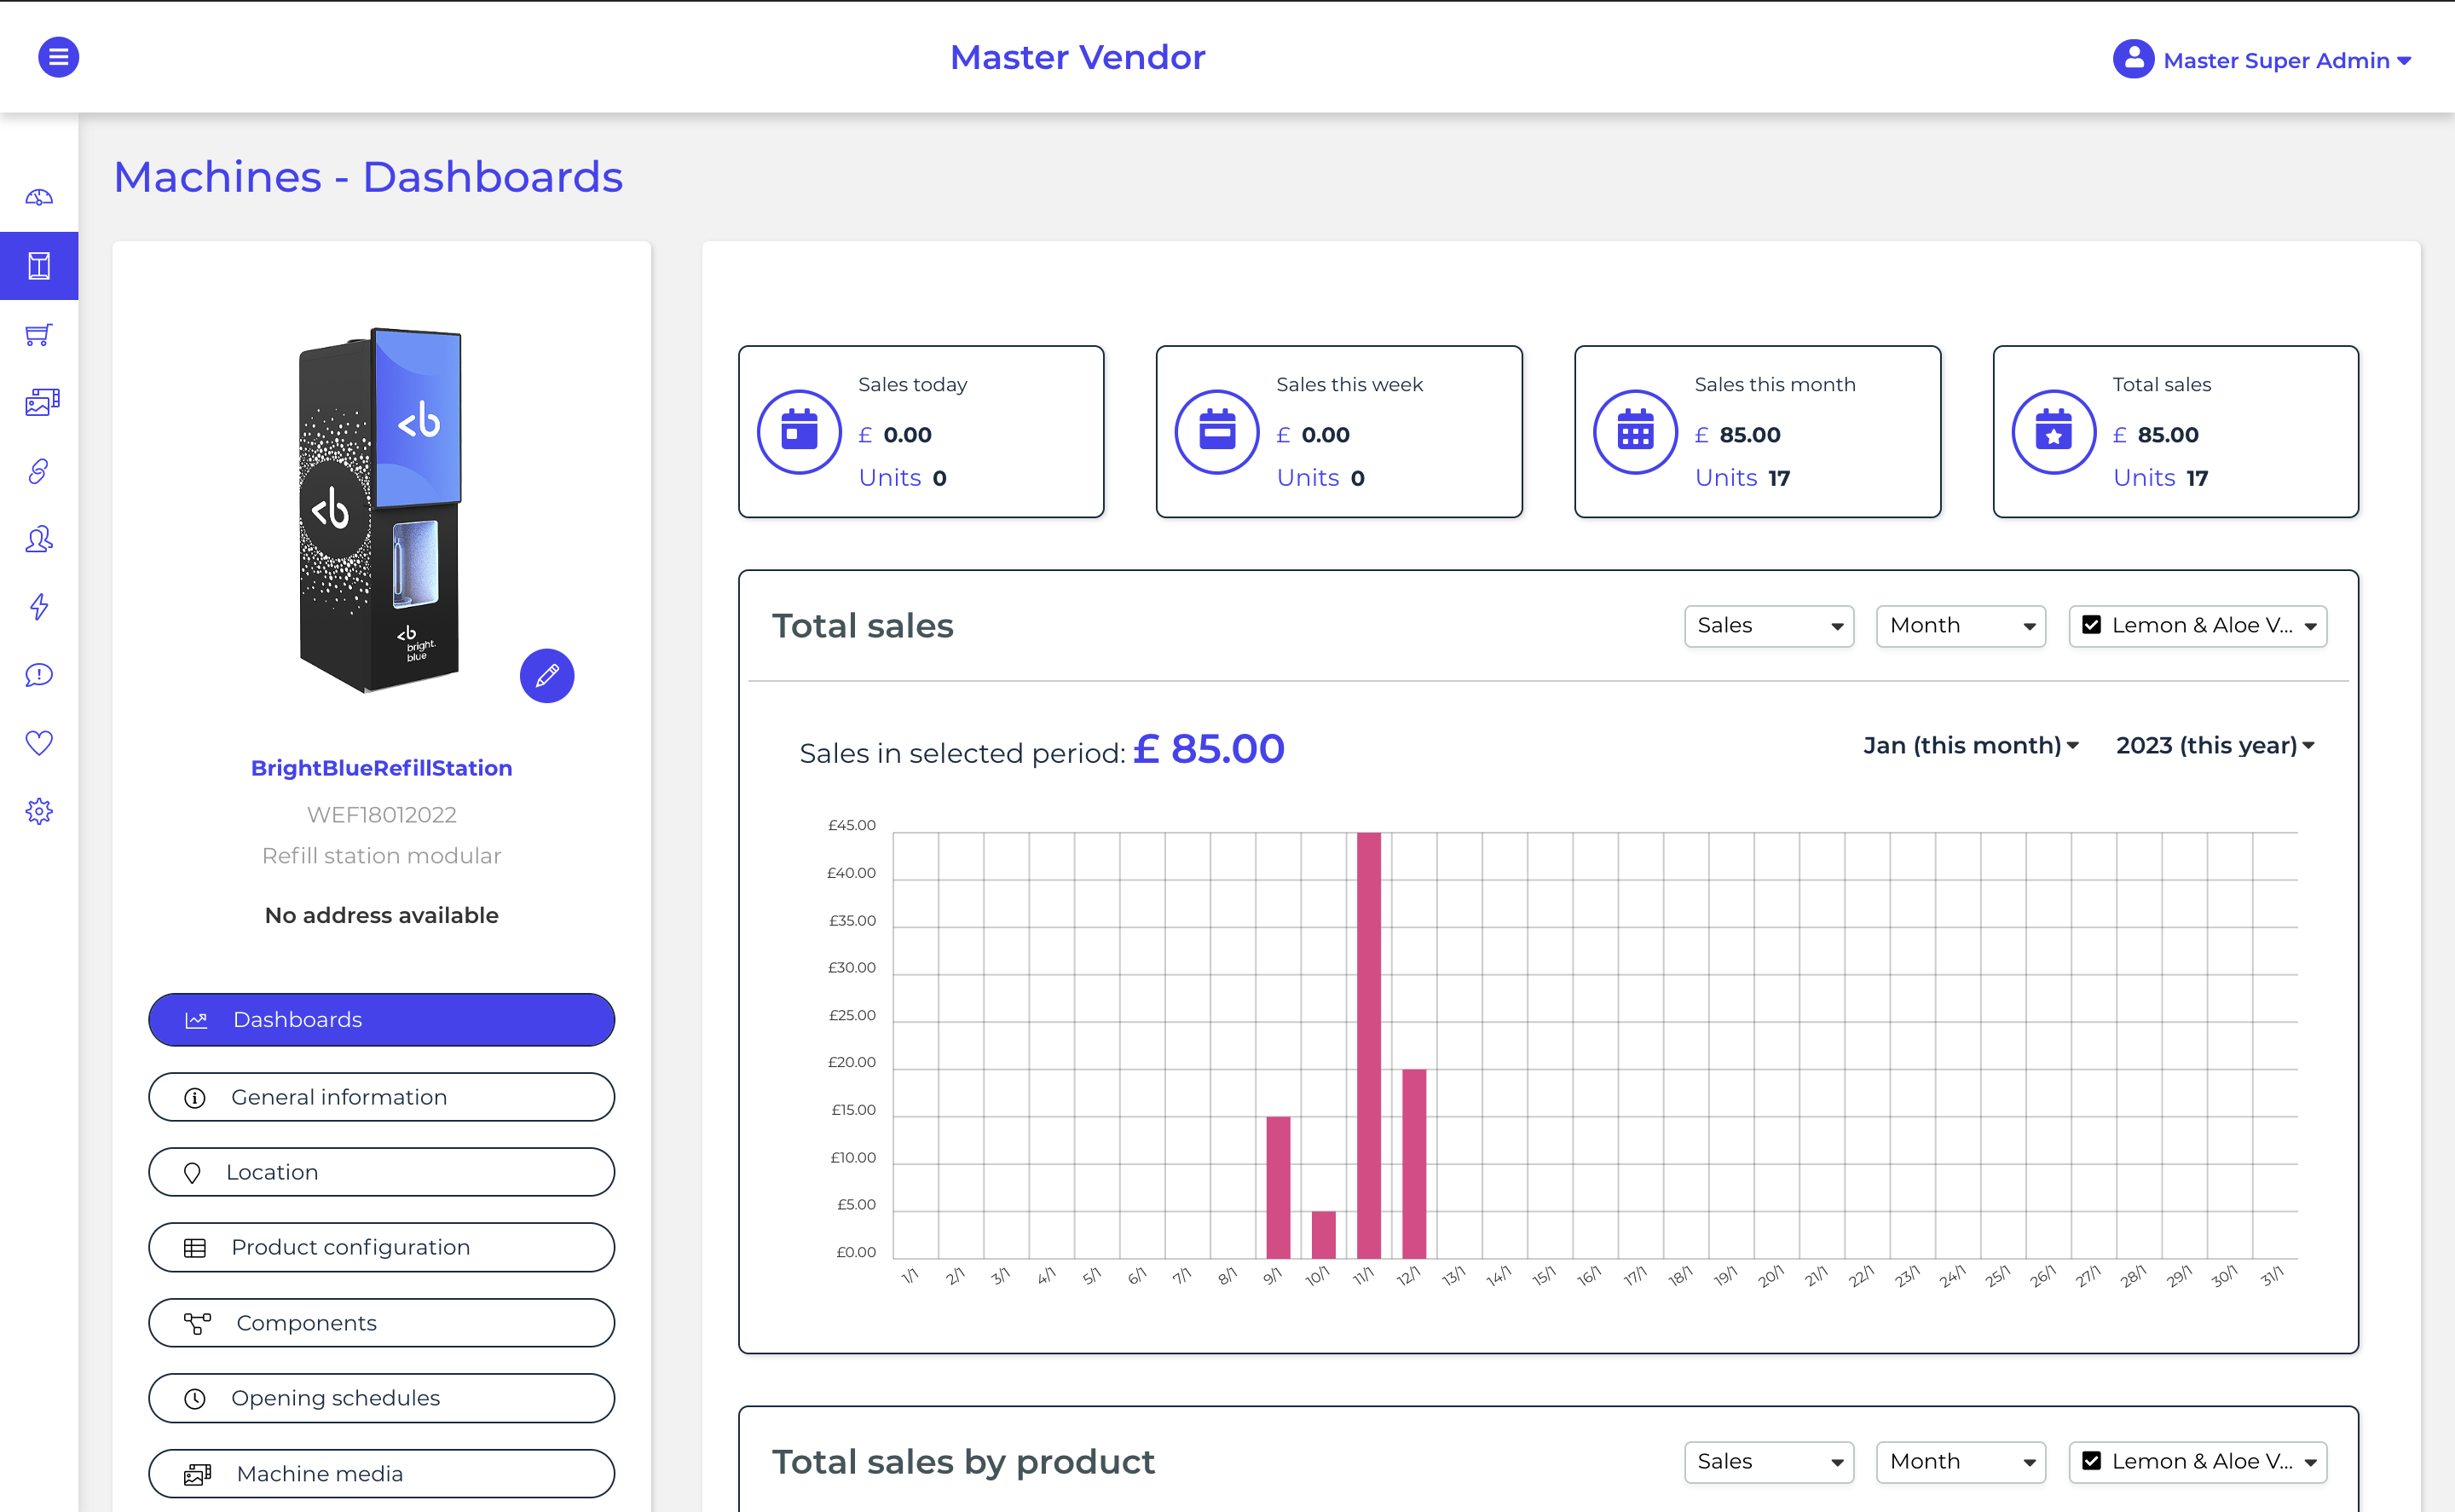Expand the 2023 (this year) selector
The height and width of the screenshot is (1512, 2455).
click(x=2215, y=745)
